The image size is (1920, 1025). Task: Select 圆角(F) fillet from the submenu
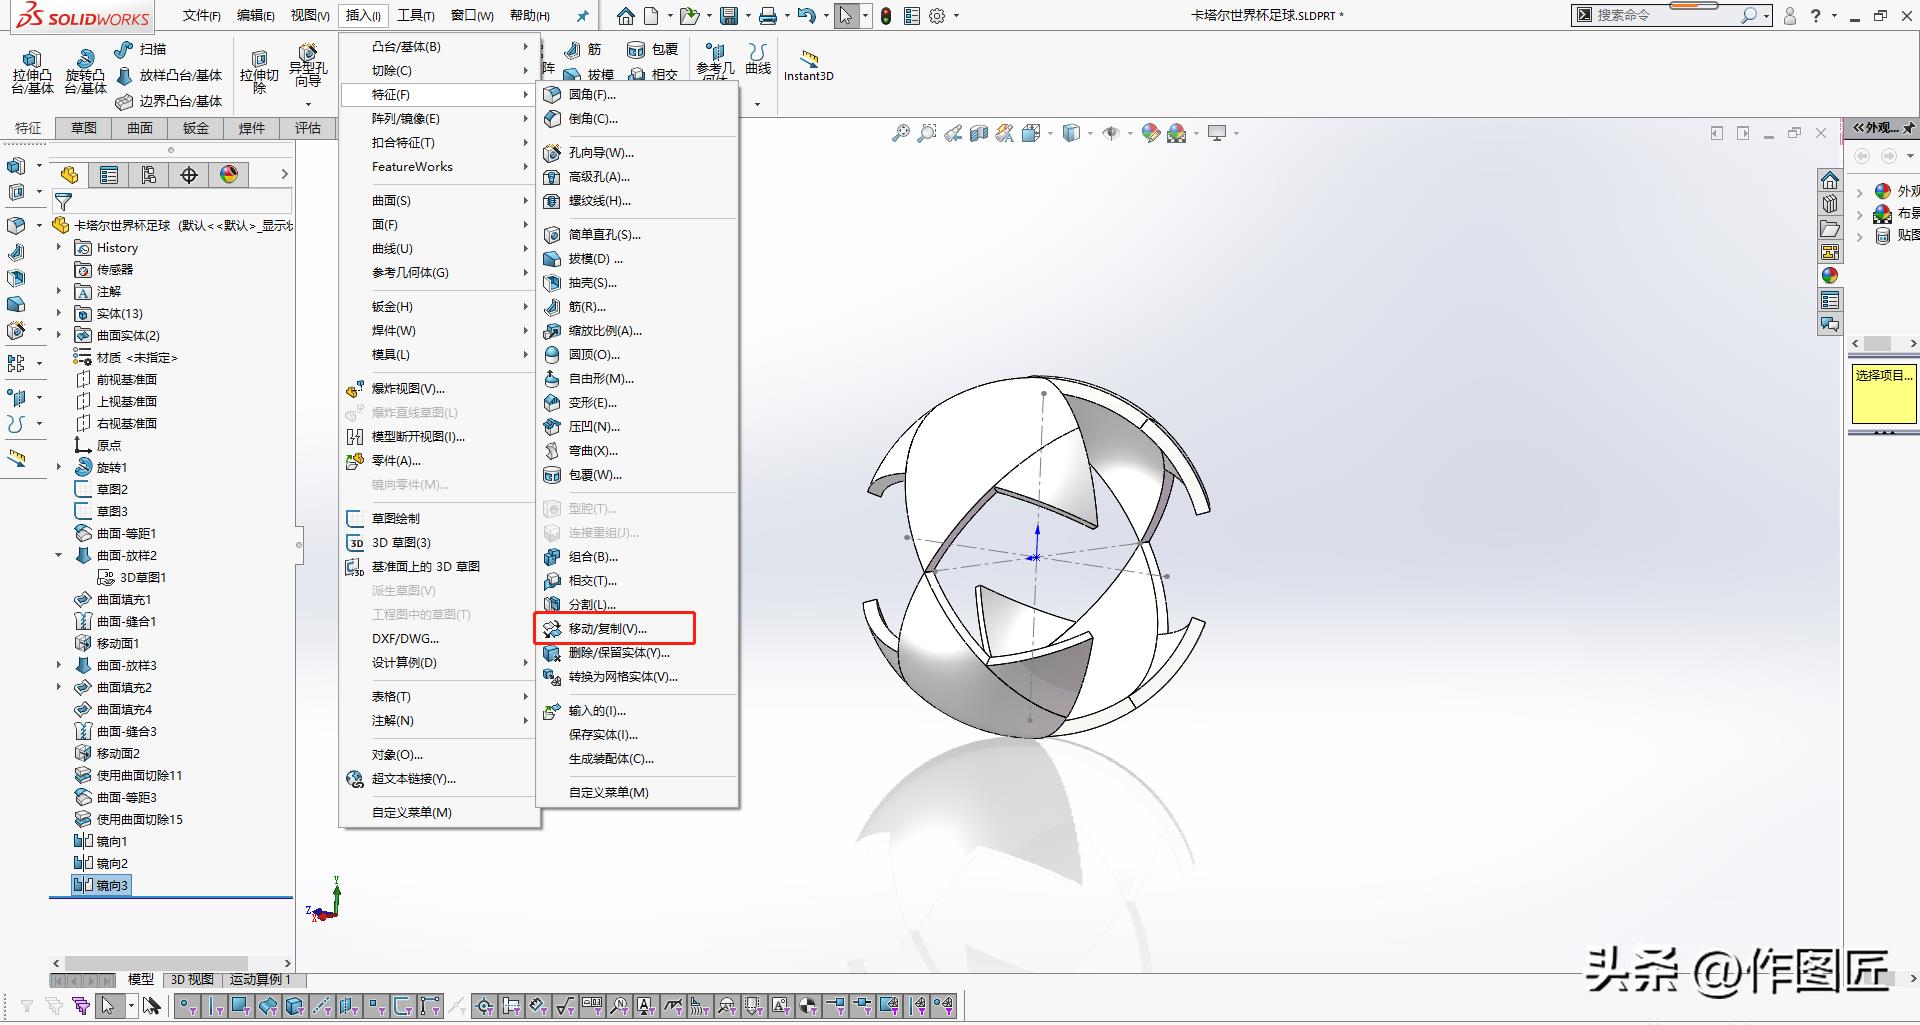click(x=591, y=95)
